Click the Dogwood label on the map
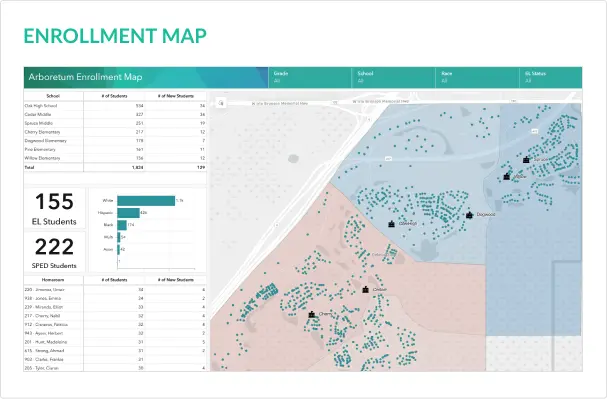This screenshot has width=607, height=399. coord(486,214)
